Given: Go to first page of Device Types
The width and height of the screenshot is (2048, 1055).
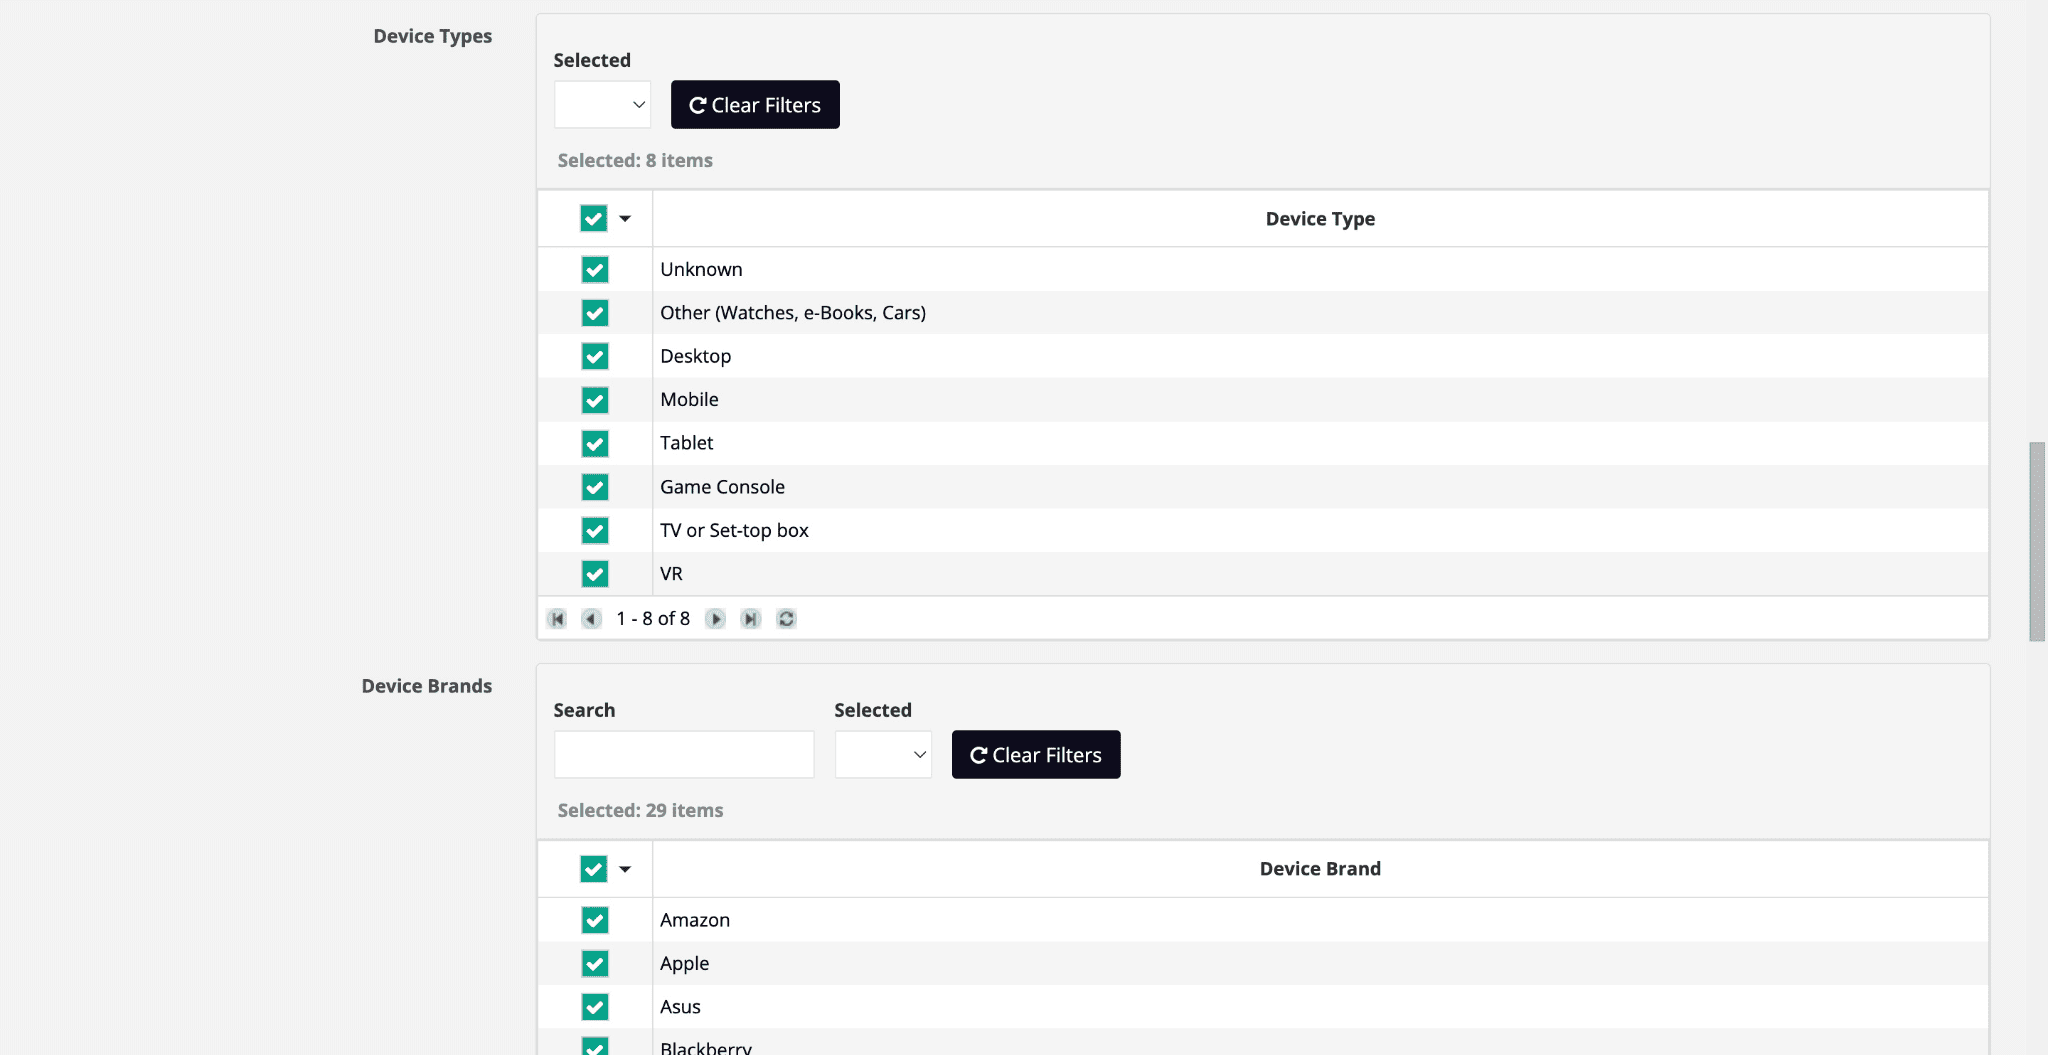Looking at the screenshot, I should (x=558, y=619).
